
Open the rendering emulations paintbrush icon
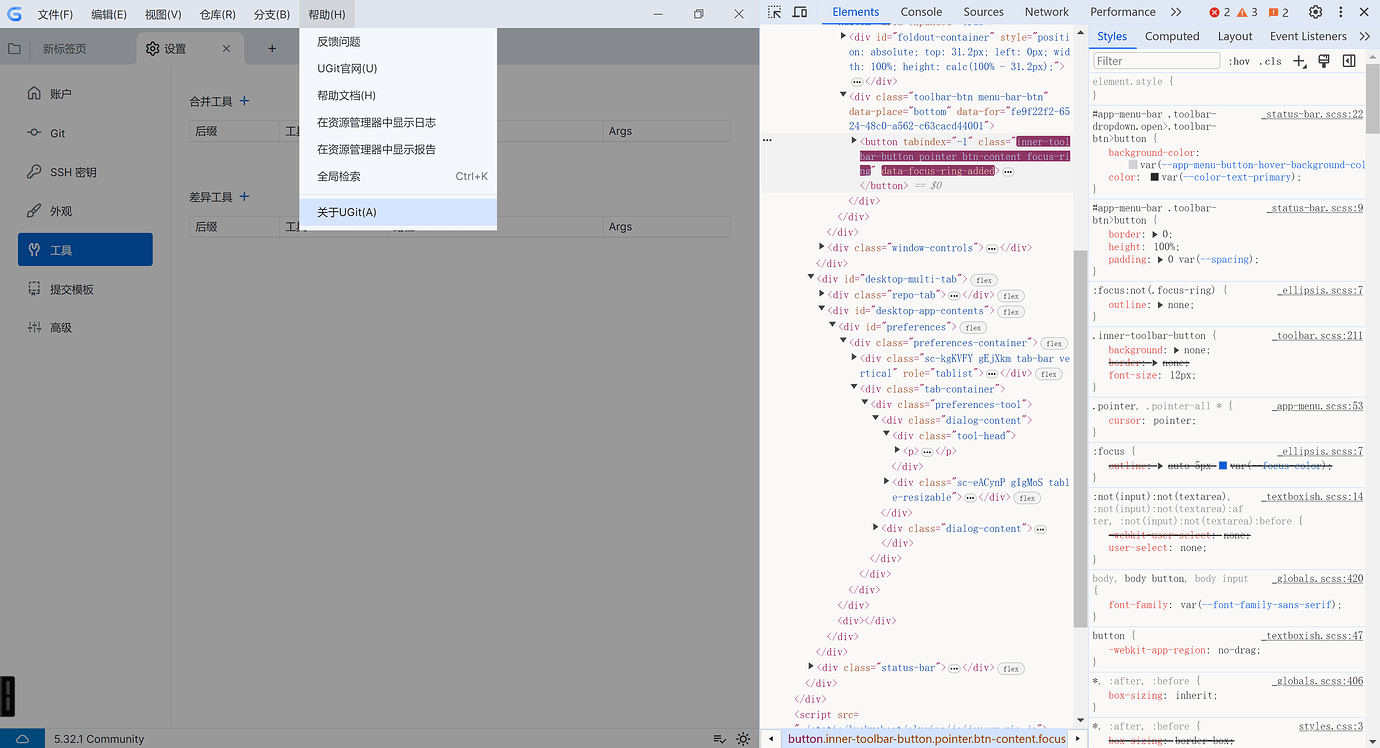pos(1324,61)
